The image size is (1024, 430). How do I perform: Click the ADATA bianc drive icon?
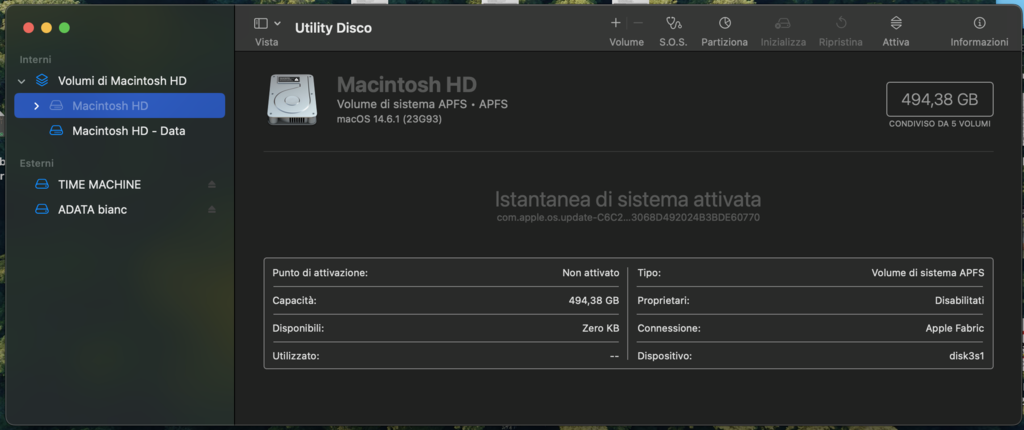click(42, 210)
